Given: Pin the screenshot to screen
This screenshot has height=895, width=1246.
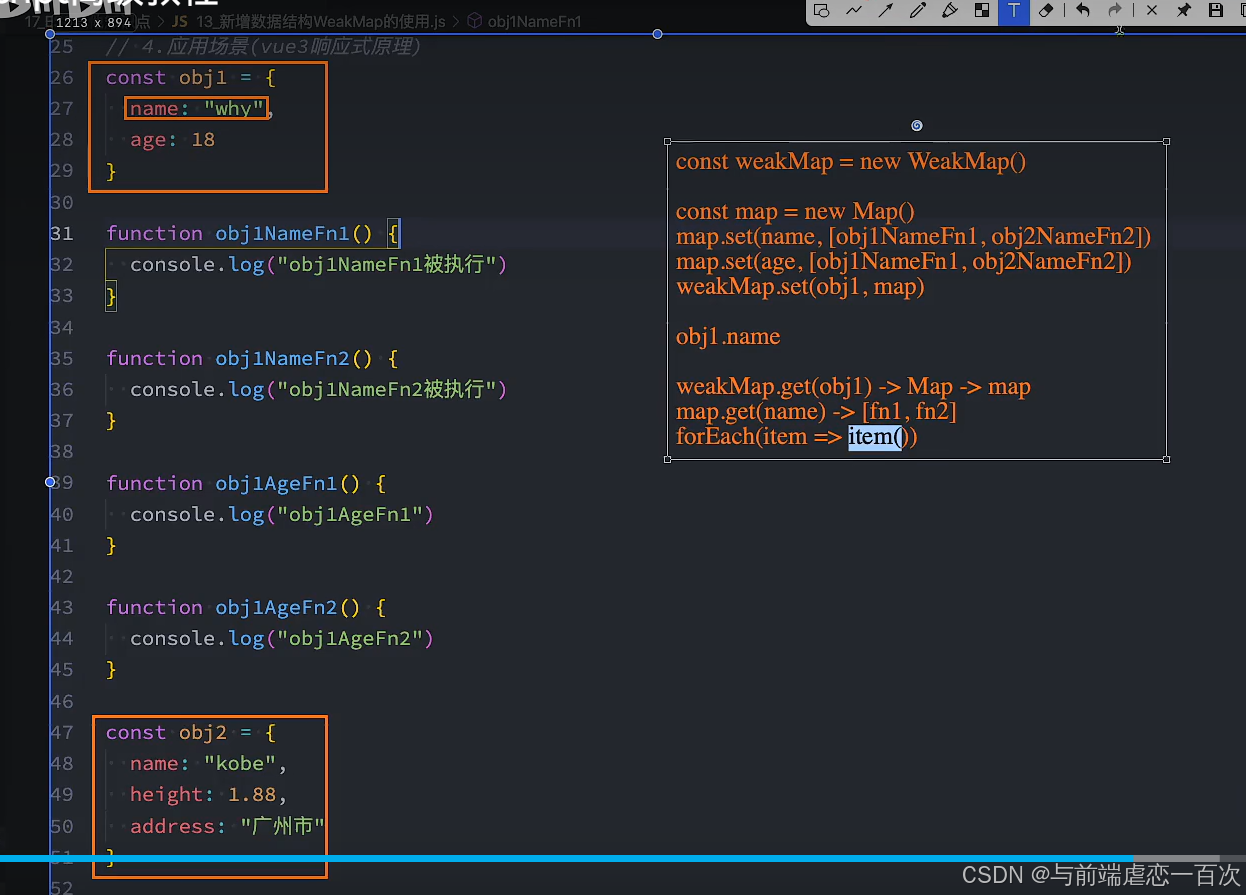Looking at the screenshot, I should coord(1184,11).
